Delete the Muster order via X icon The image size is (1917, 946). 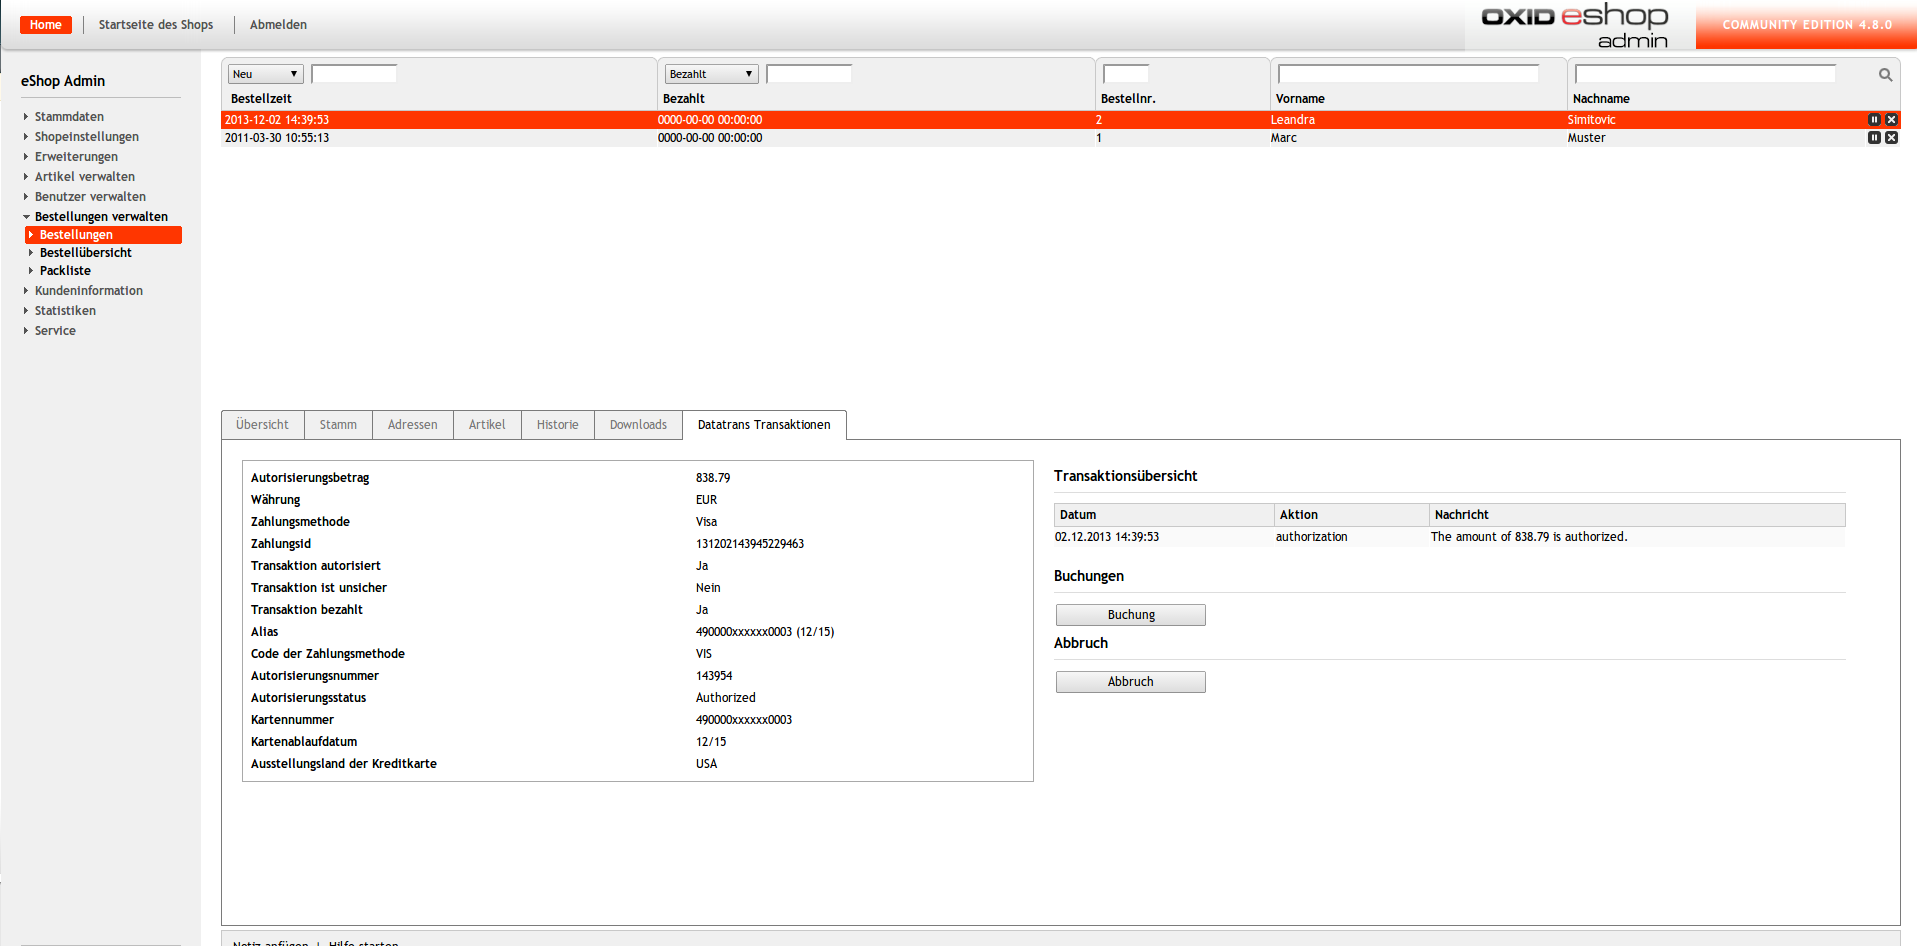pos(1891,138)
